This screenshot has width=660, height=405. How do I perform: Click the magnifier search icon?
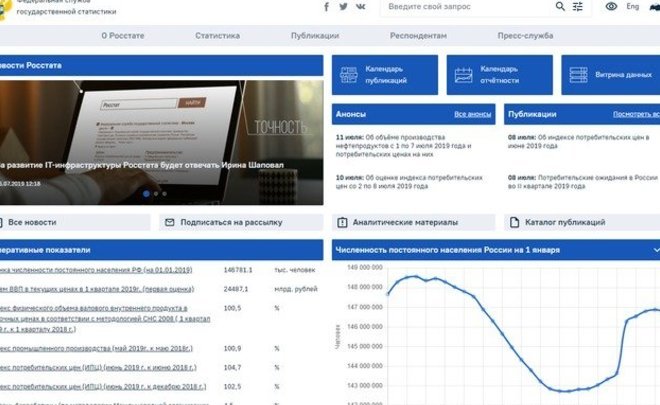[560, 7]
